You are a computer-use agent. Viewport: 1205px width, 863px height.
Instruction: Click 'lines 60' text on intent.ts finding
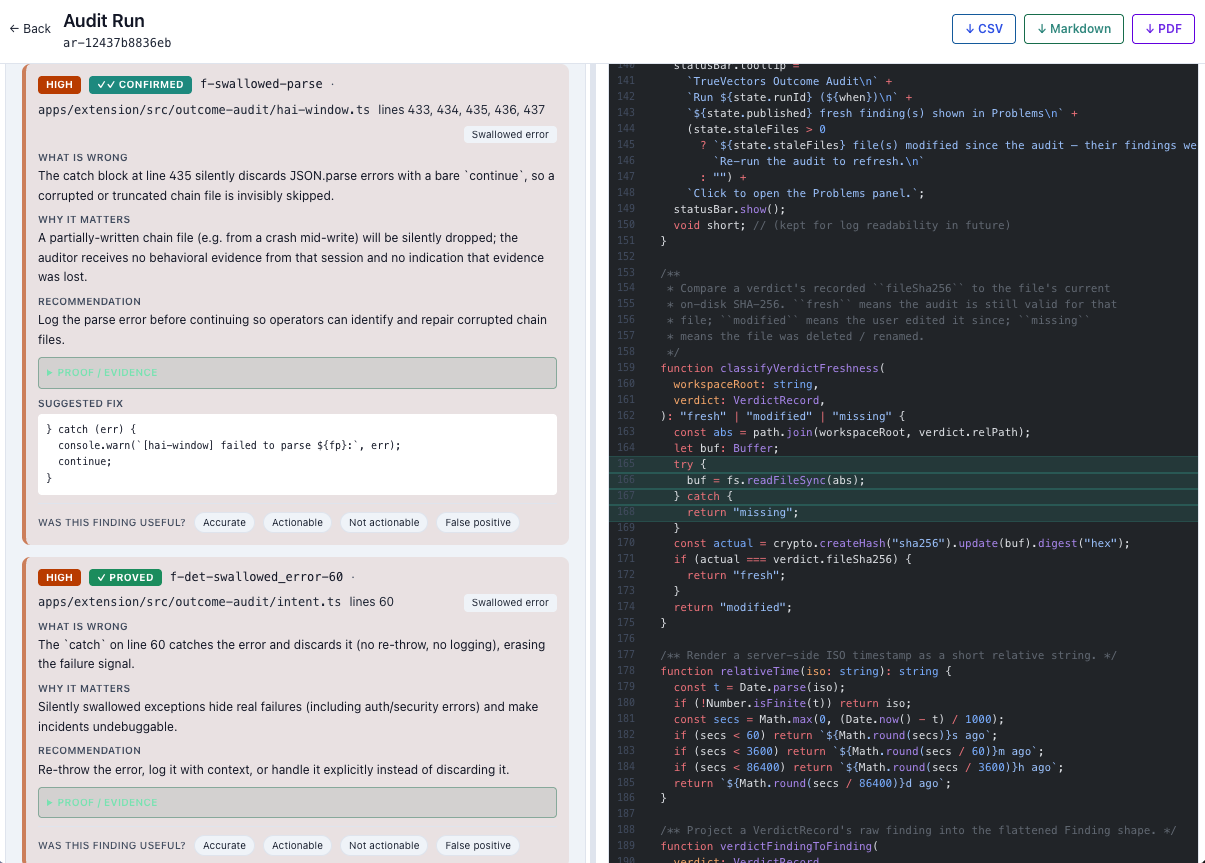click(371, 602)
